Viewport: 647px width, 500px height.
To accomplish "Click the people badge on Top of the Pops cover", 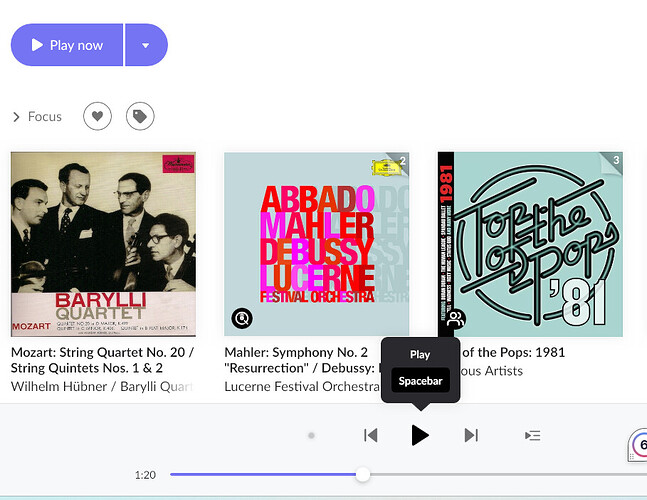I will click(x=456, y=318).
